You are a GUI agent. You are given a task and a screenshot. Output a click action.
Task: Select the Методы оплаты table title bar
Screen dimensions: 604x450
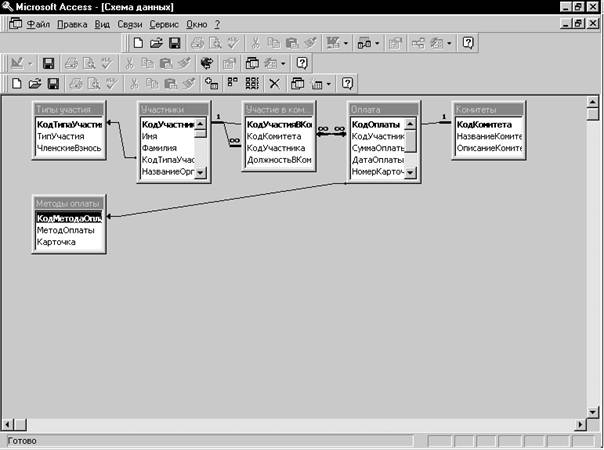tap(69, 203)
